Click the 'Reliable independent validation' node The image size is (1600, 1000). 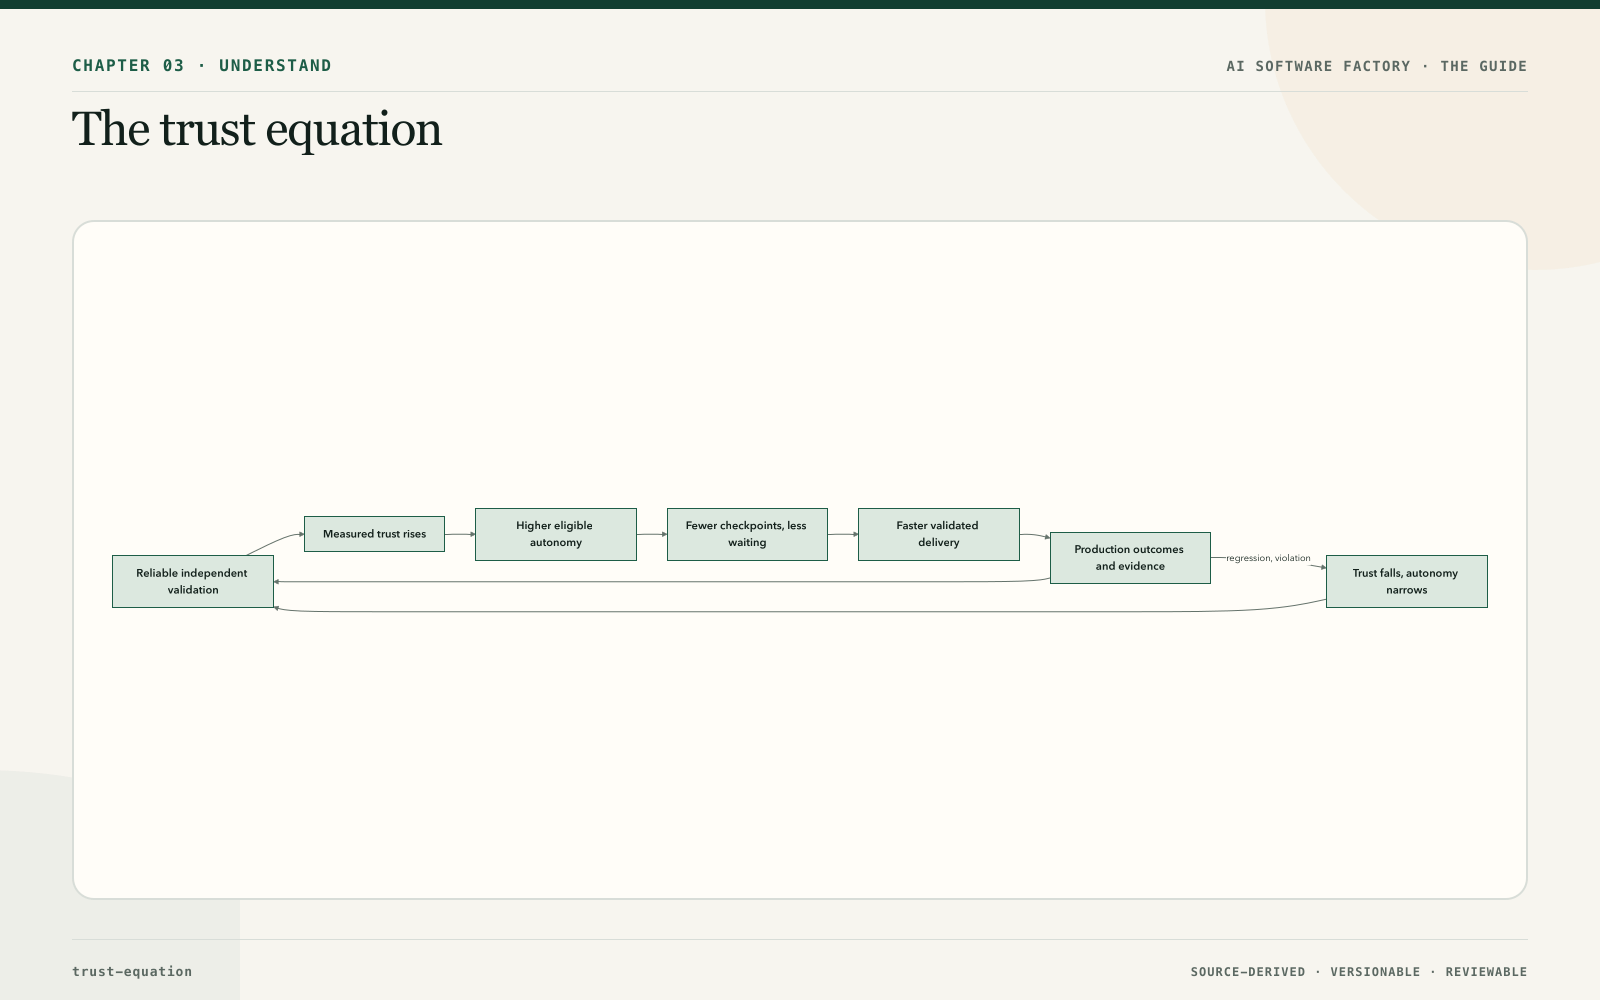click(193, 581)
